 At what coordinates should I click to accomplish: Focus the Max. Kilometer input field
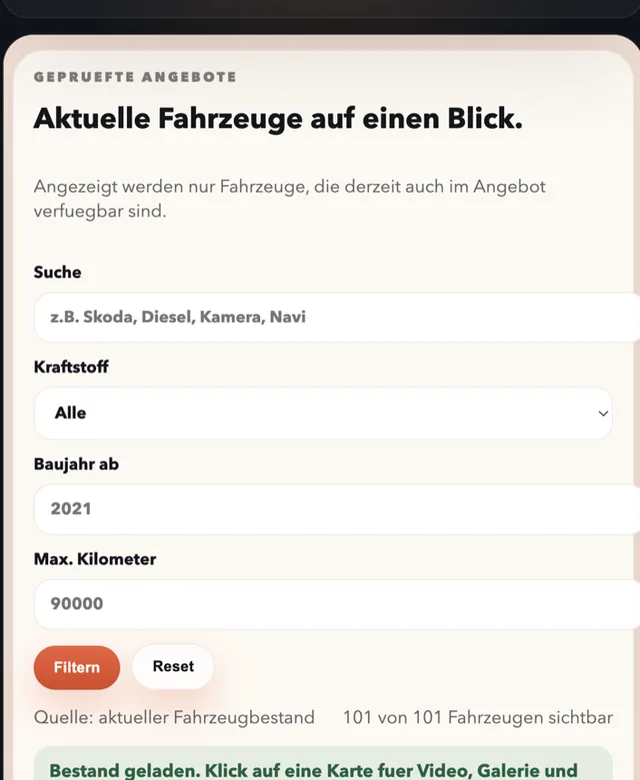(337, 604)
